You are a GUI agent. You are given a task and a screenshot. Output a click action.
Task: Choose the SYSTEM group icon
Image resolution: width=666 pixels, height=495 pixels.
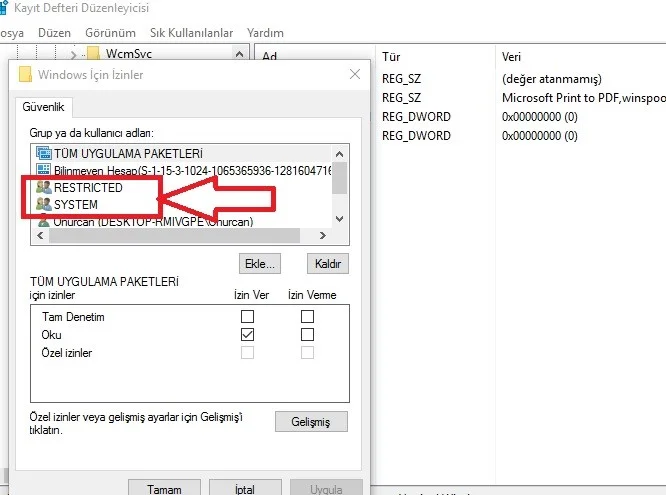tap(43, 204)
